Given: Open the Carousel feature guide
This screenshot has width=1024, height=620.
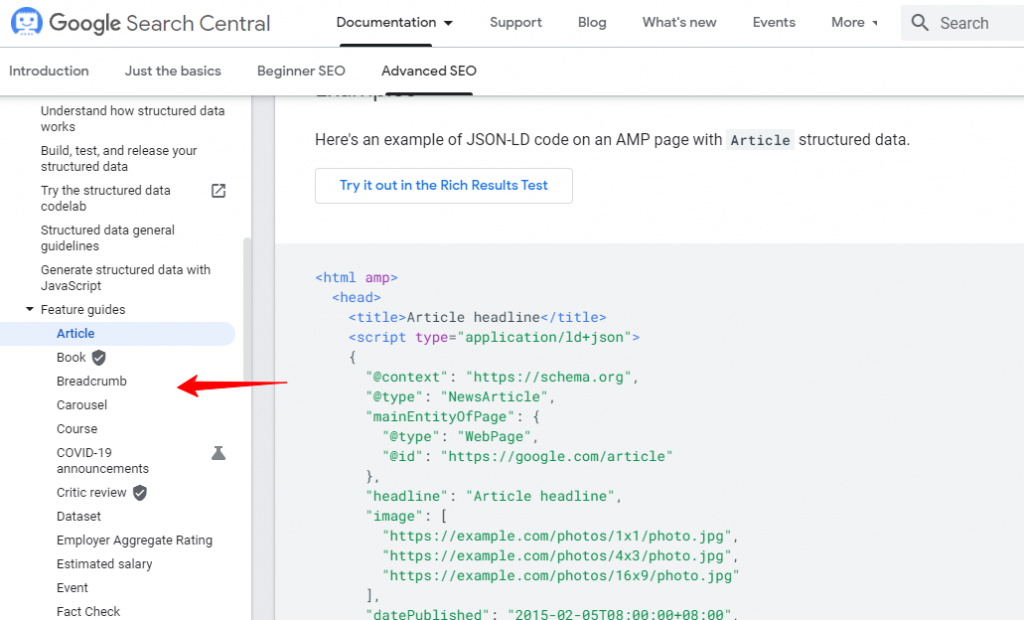Looking at the screenshot, I should 82,405.
